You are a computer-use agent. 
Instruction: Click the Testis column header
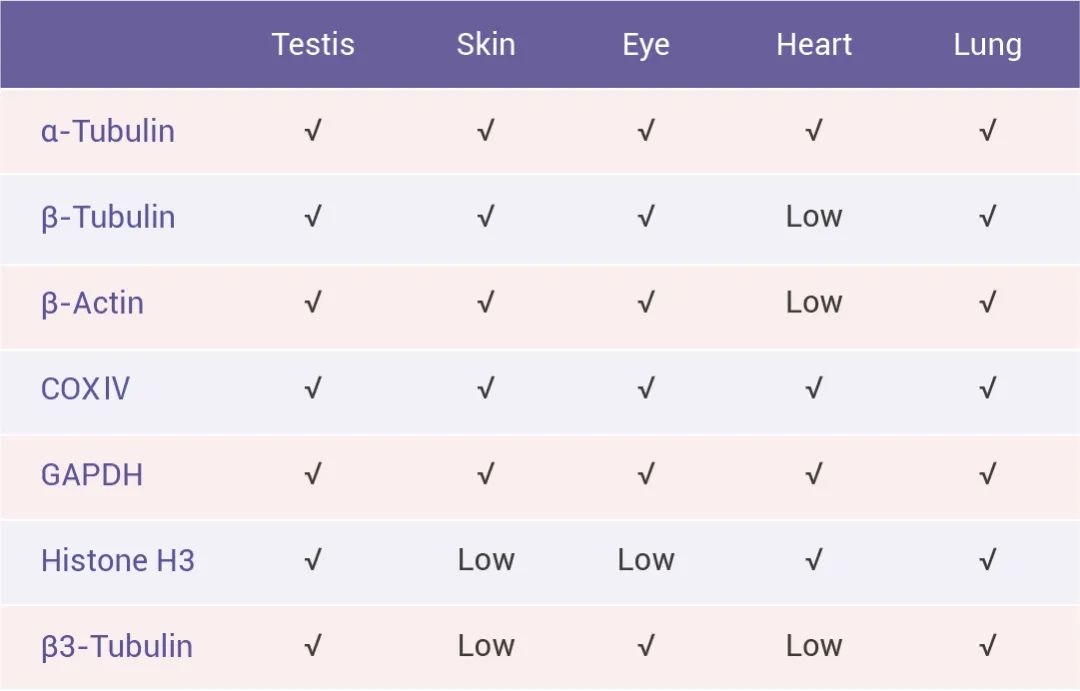click(313, 45)
